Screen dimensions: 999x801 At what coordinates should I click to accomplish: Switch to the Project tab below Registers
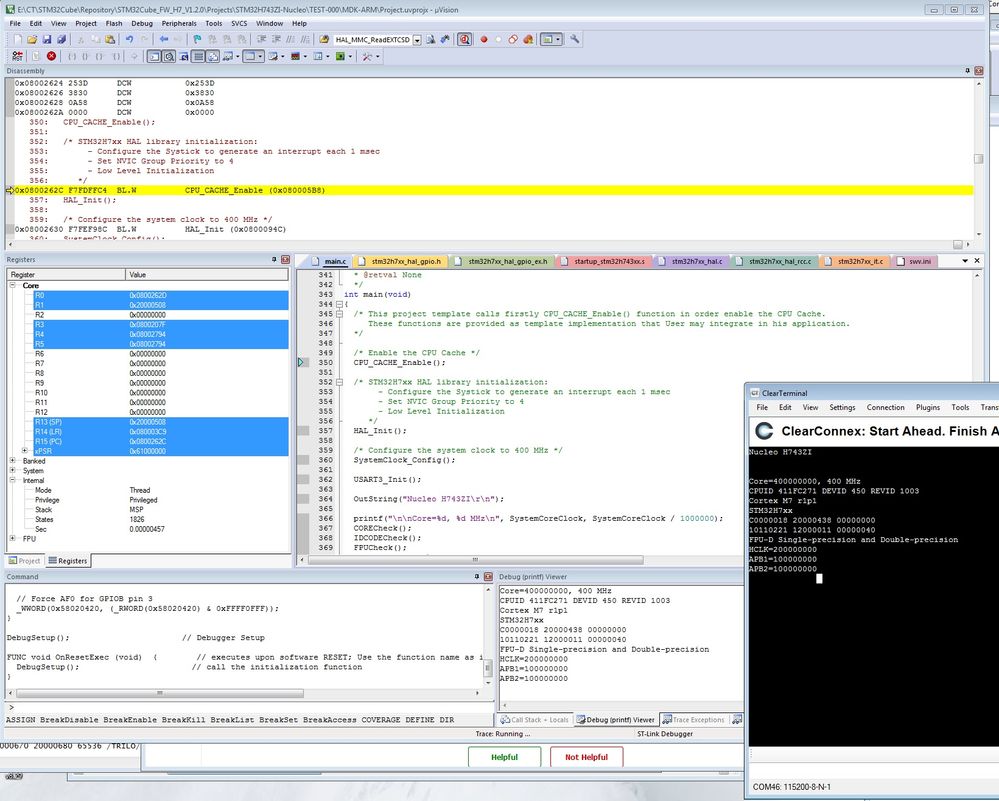coord(24,561)
